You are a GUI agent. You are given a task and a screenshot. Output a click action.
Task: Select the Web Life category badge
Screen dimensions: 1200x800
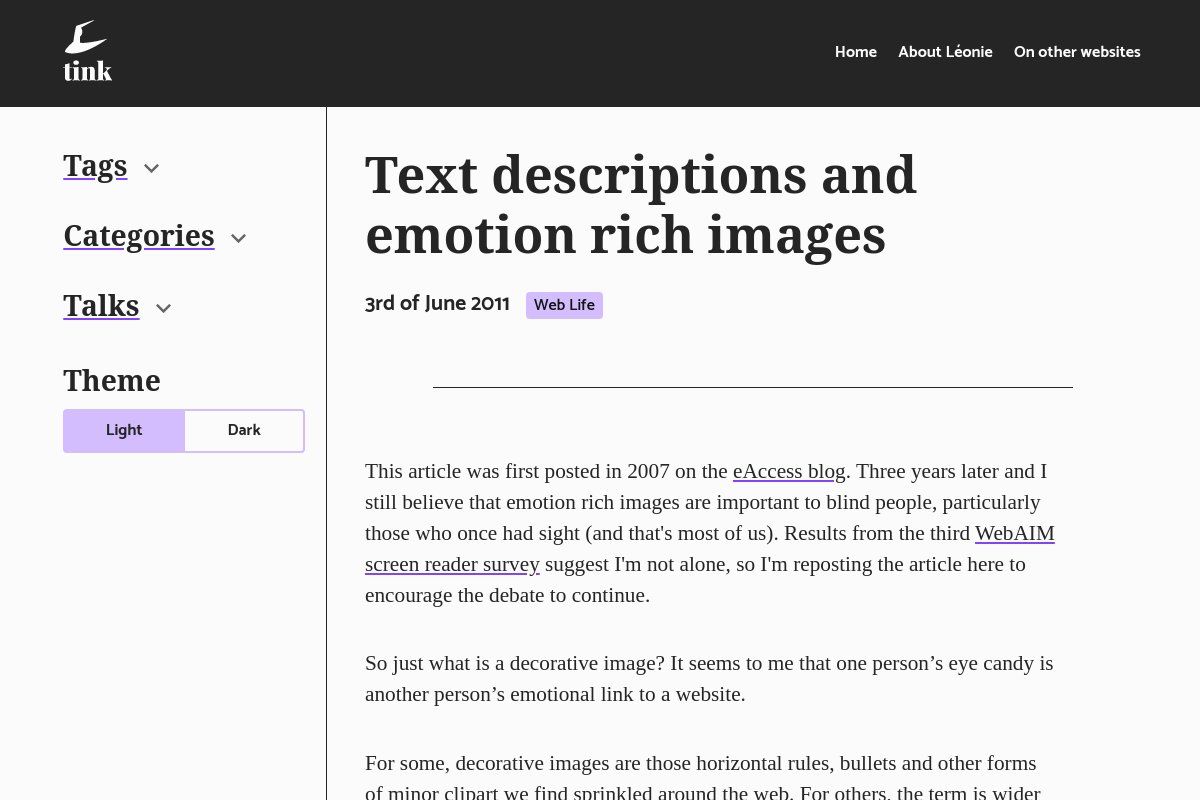pyautogui.click(x=564, y=305)
